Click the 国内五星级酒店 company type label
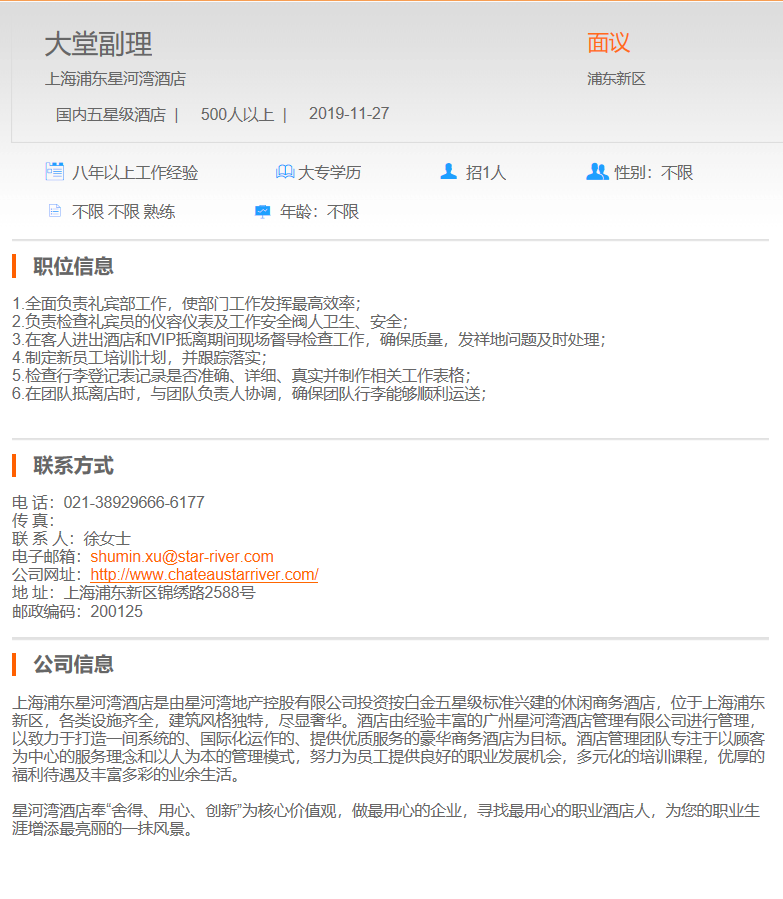This screenshot has height=899, width=783. (110, 114)
